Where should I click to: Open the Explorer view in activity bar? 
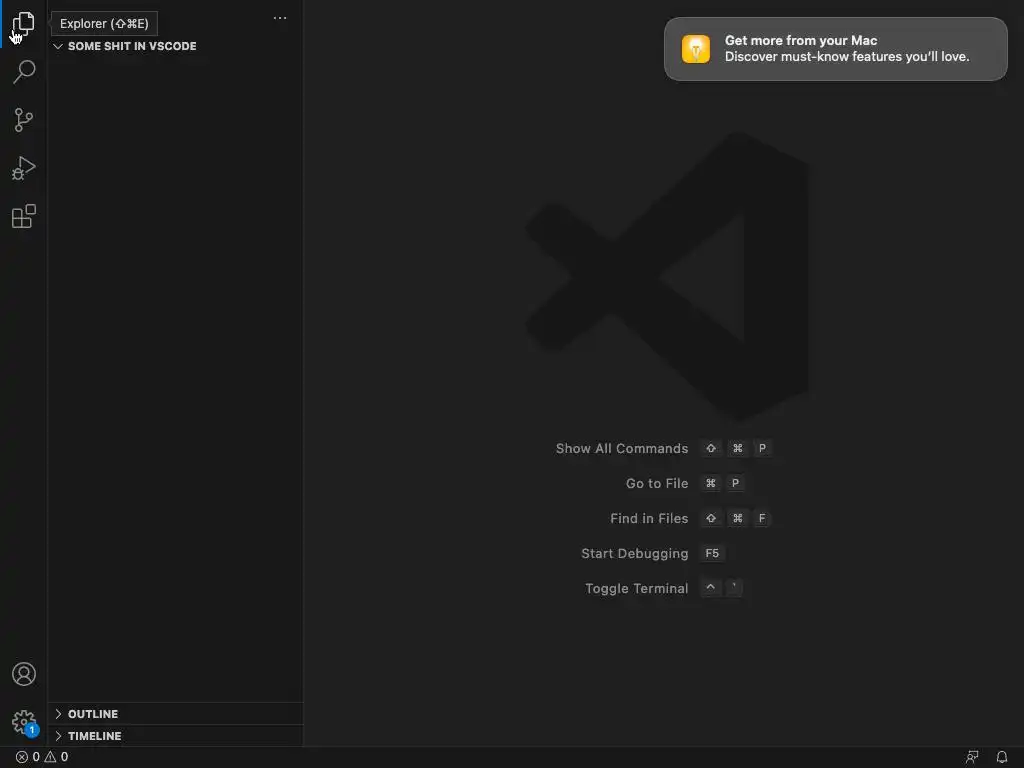[24, 24]
